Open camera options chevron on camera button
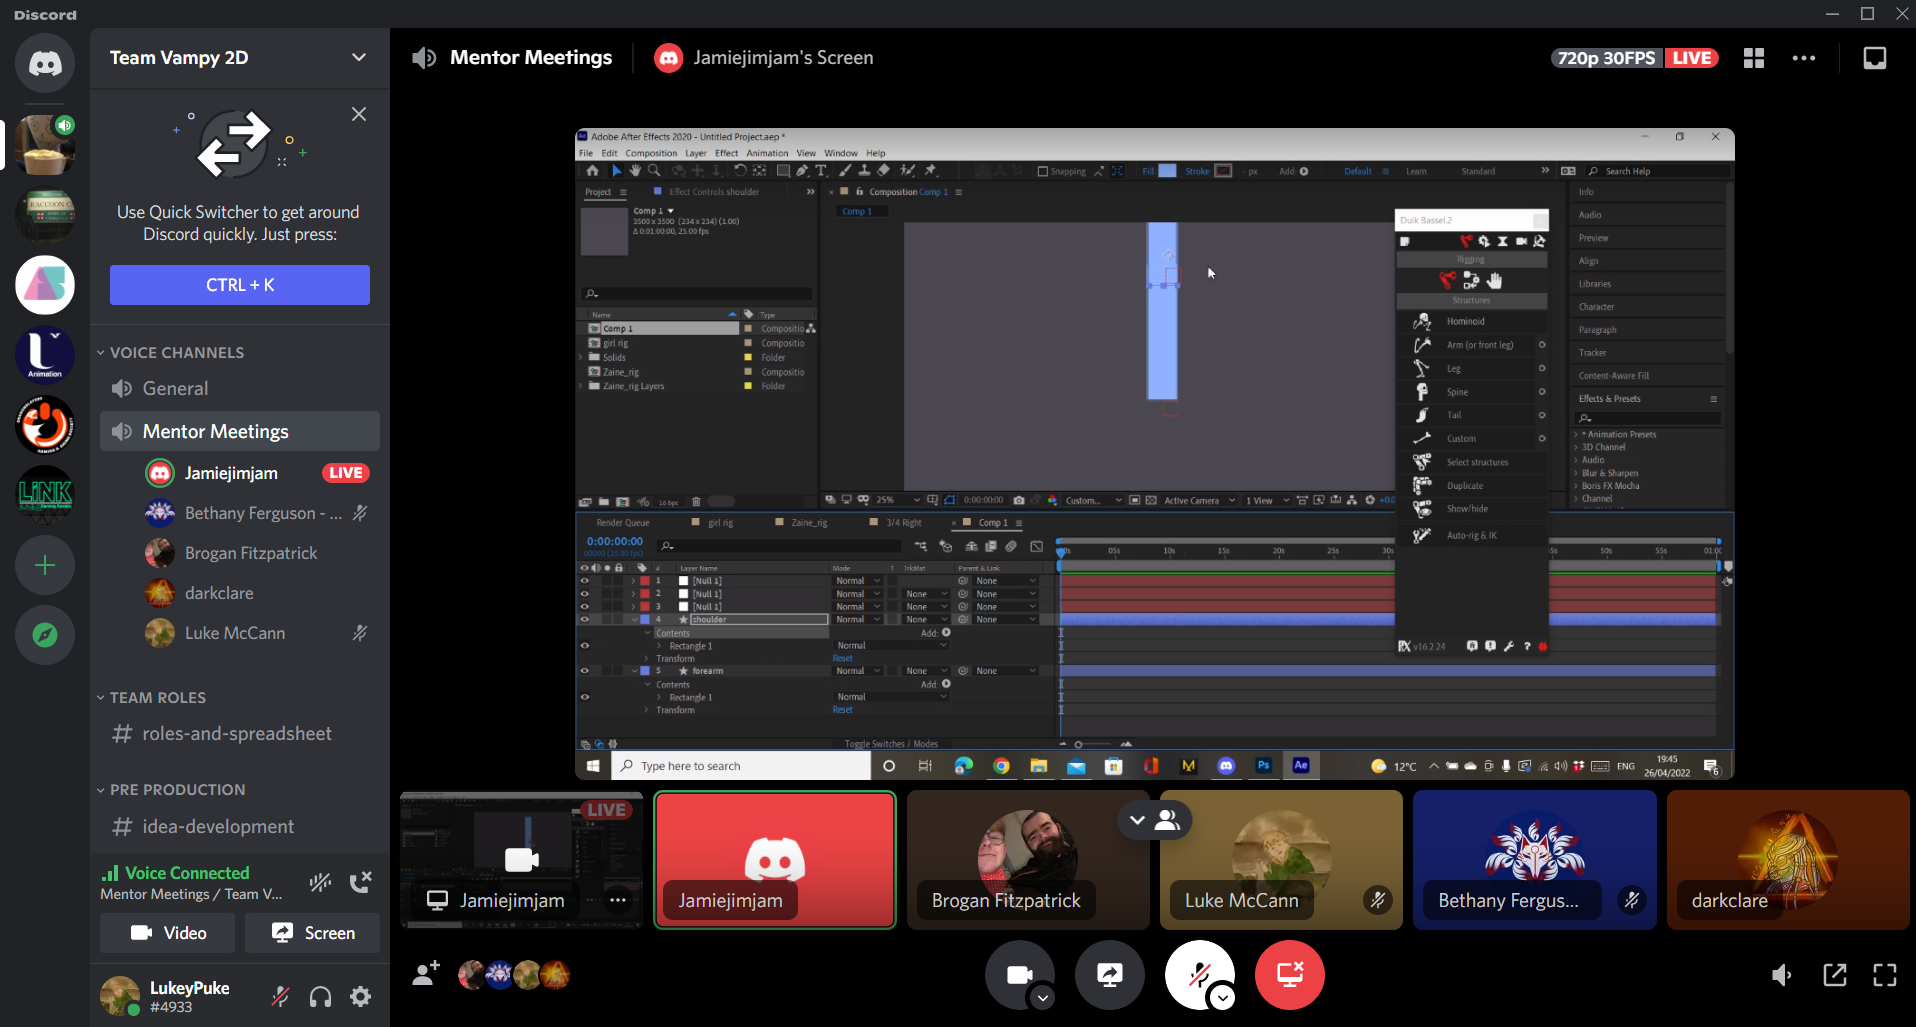1916x1027 pixels. click(x=1043, y=997)
